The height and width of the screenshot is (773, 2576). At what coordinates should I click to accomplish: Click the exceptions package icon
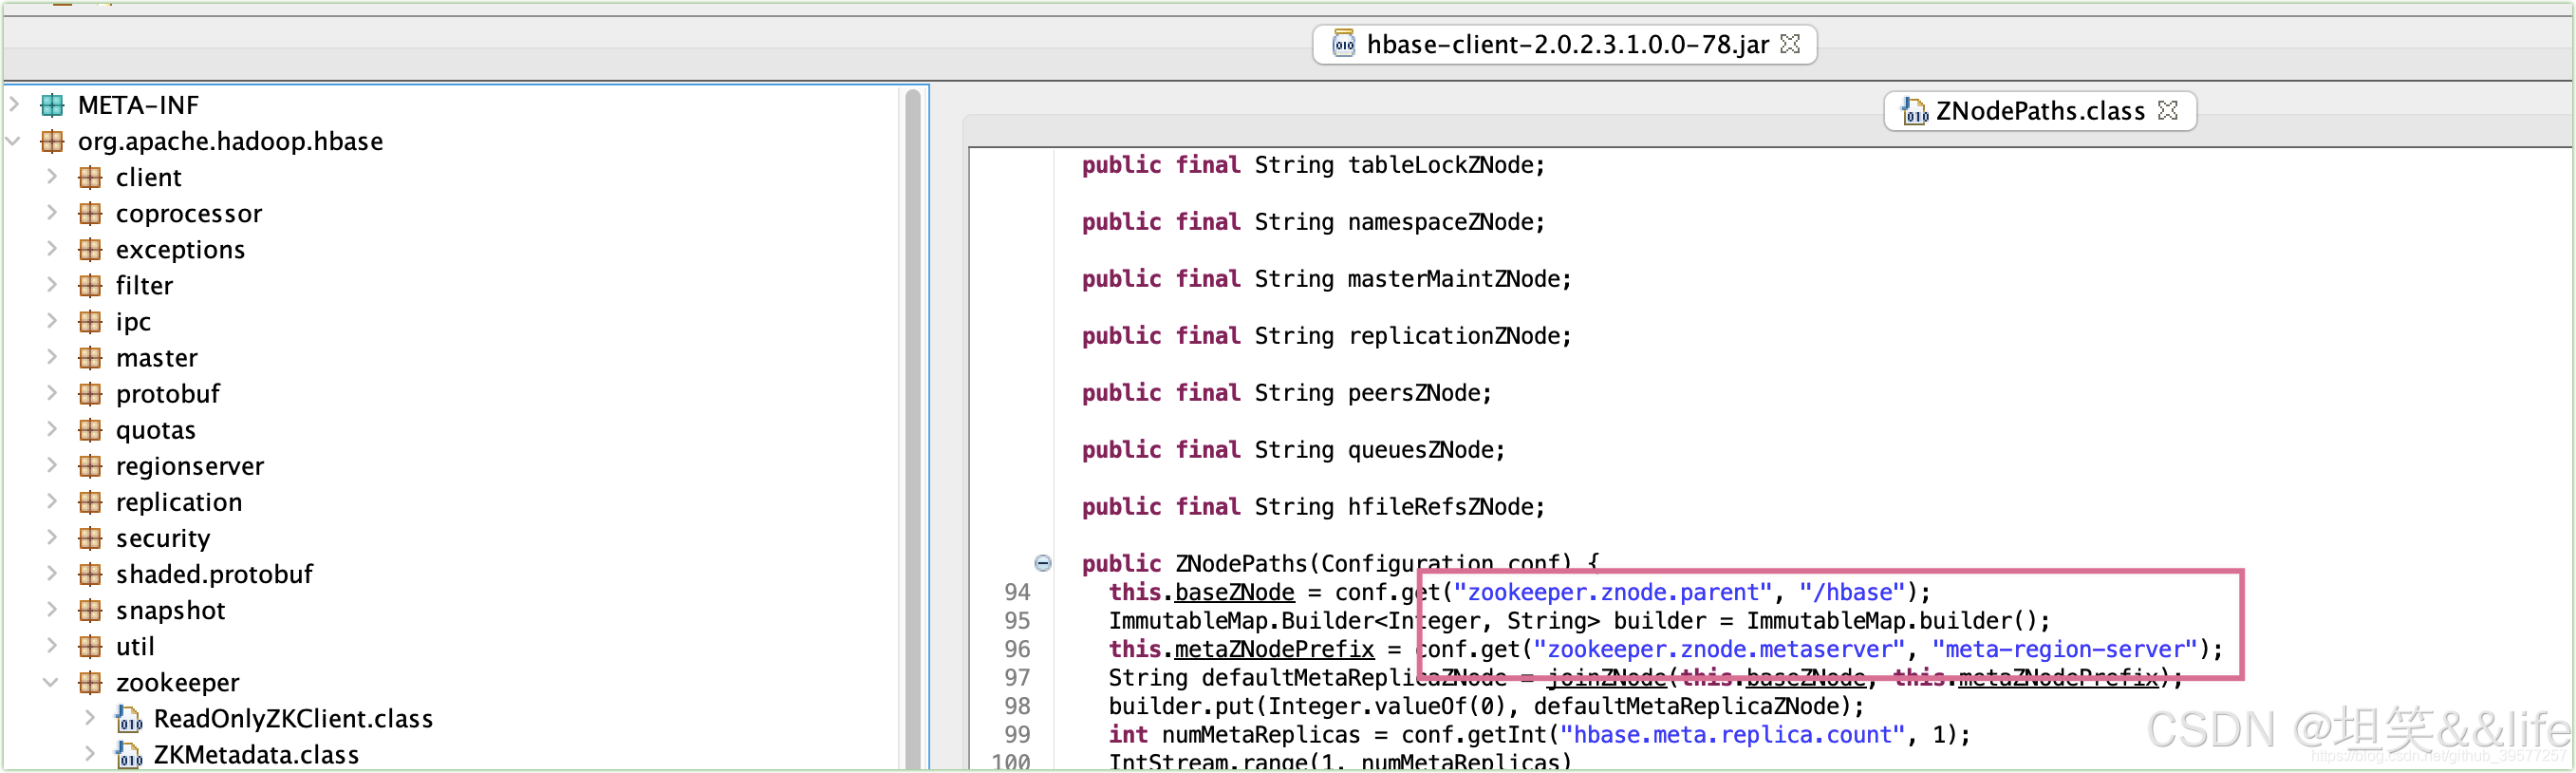pyautogui.click(x=90, y=249)
